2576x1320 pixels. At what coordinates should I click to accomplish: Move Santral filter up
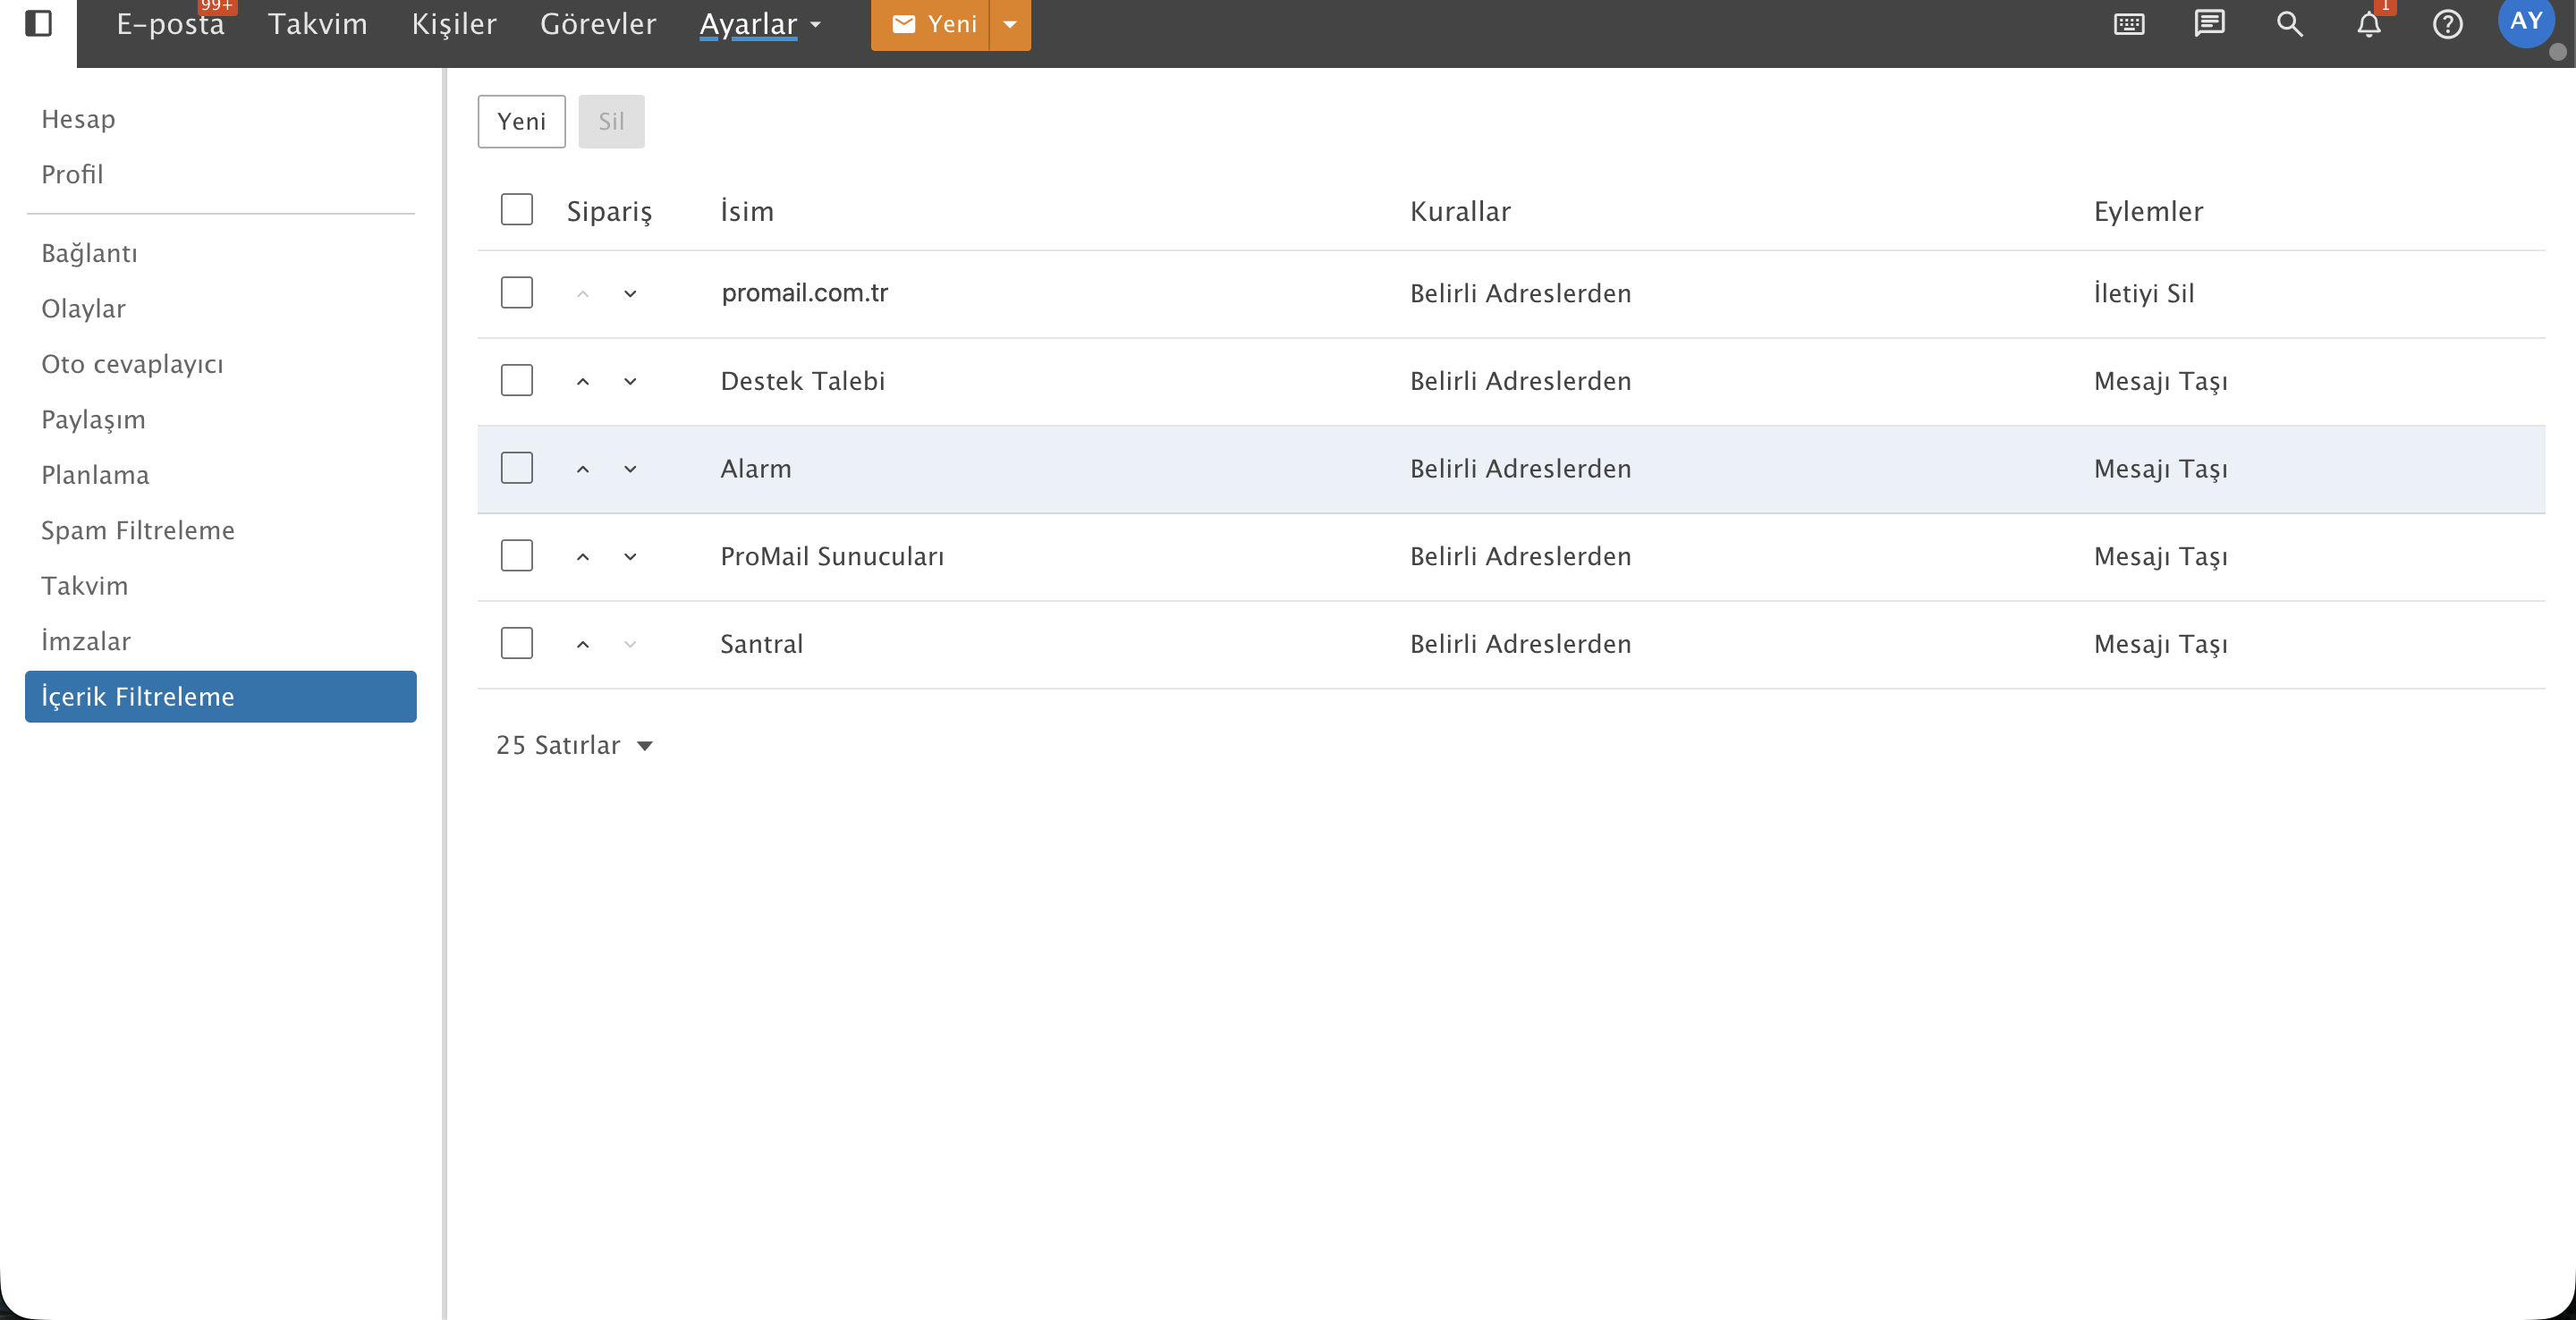point(583,644)
